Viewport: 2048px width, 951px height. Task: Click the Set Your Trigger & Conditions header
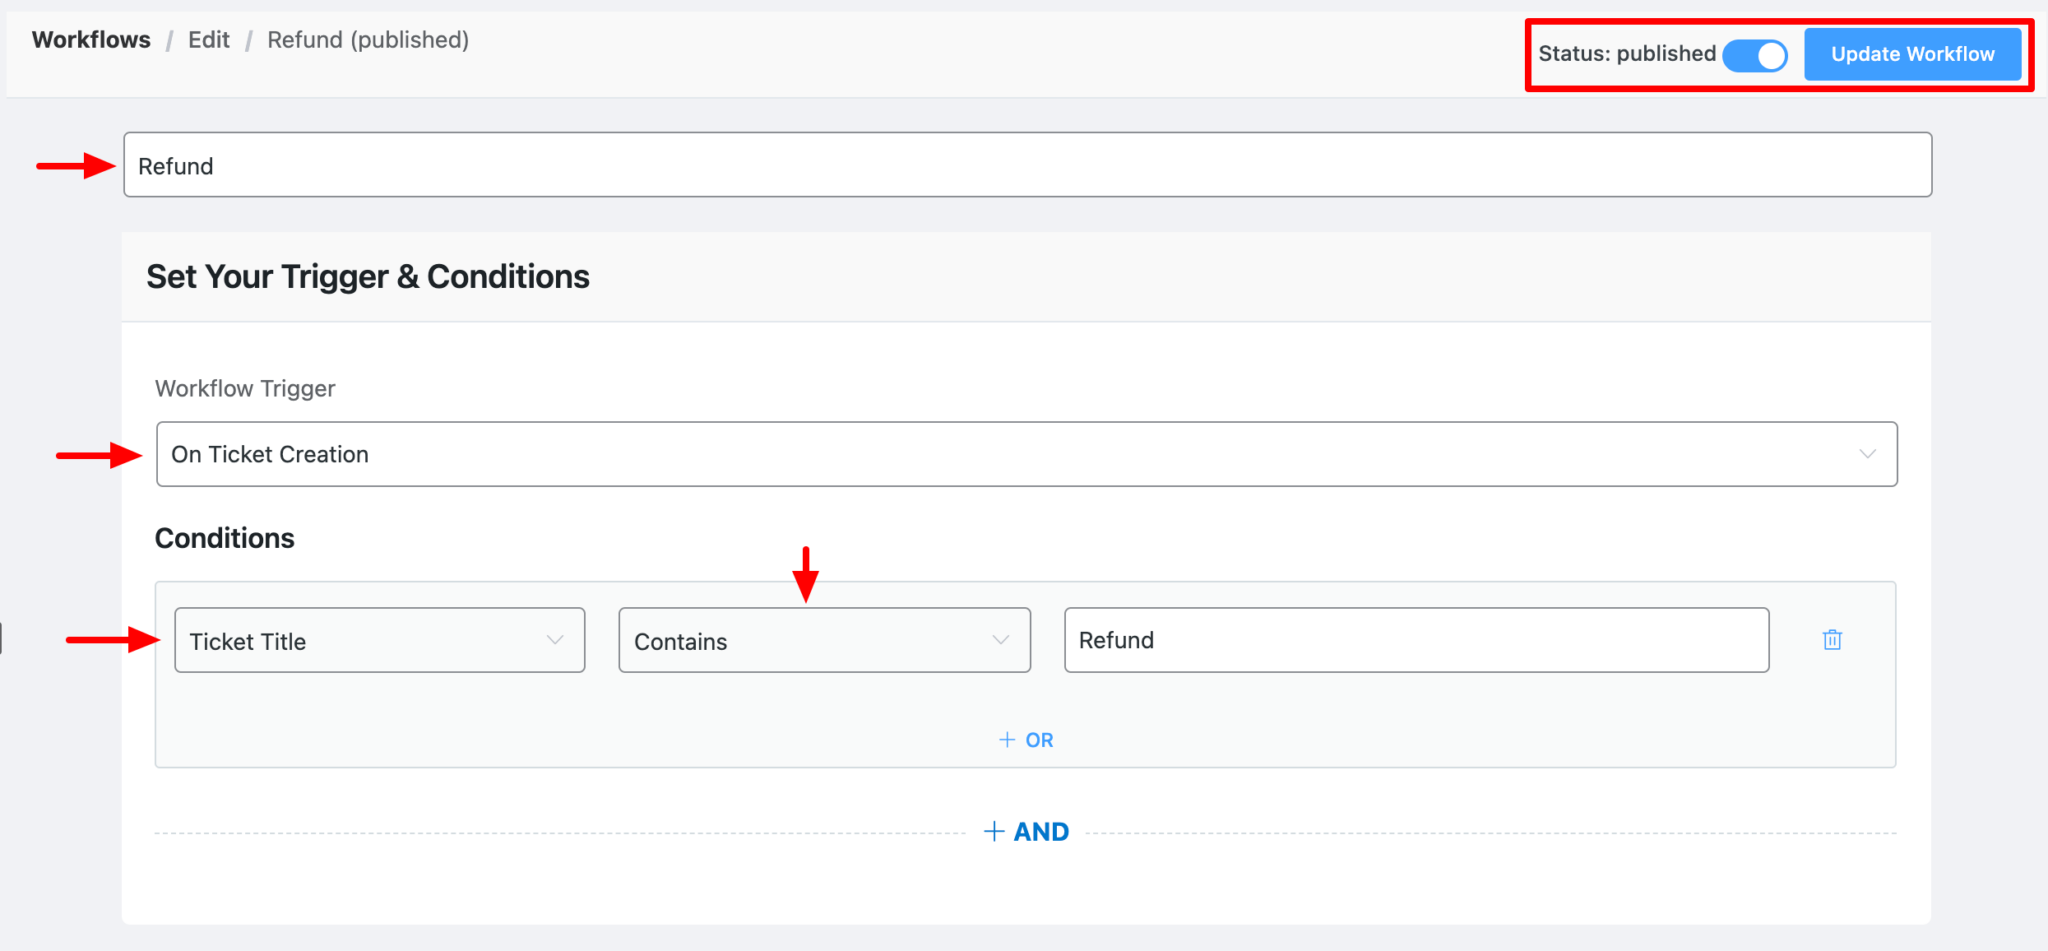point(368,277)
